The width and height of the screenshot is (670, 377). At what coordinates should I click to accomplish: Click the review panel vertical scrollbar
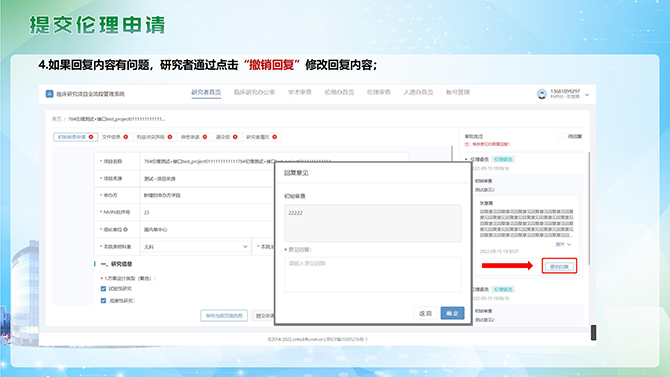tap(589, 208)
